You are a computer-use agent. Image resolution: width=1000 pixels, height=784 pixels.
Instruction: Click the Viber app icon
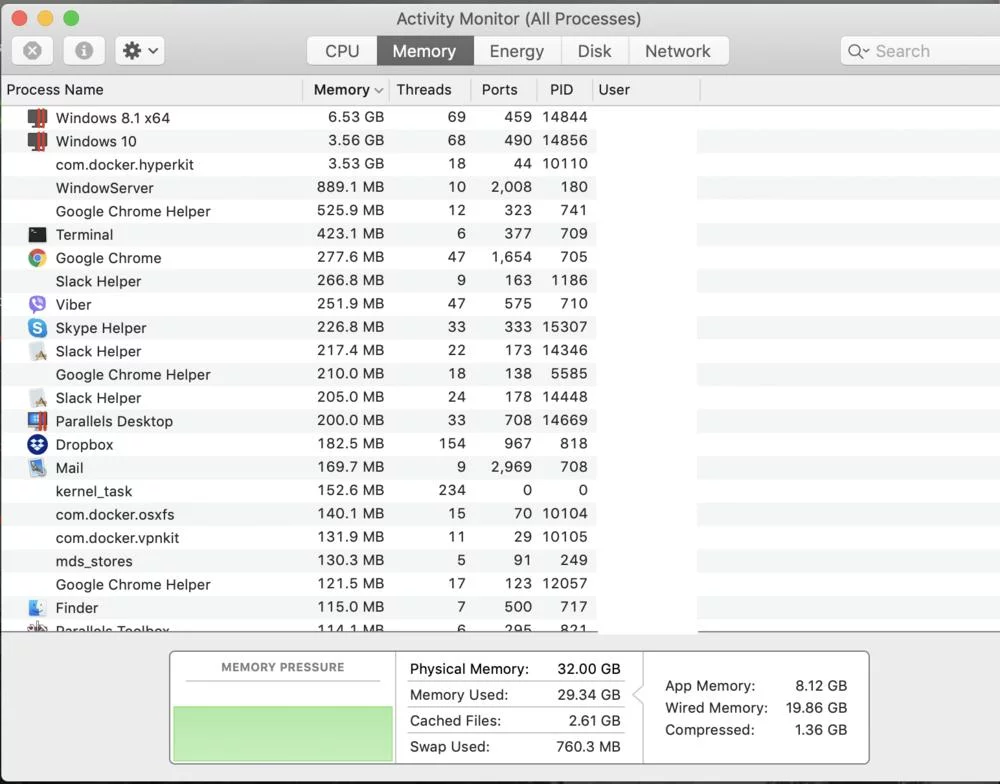coord(37,304)
